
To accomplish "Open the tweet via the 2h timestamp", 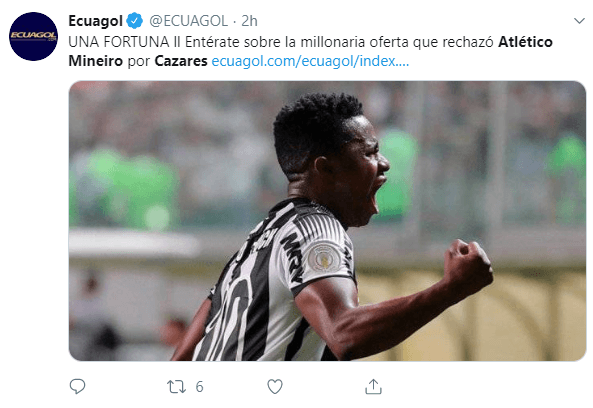I will point(250,21).
